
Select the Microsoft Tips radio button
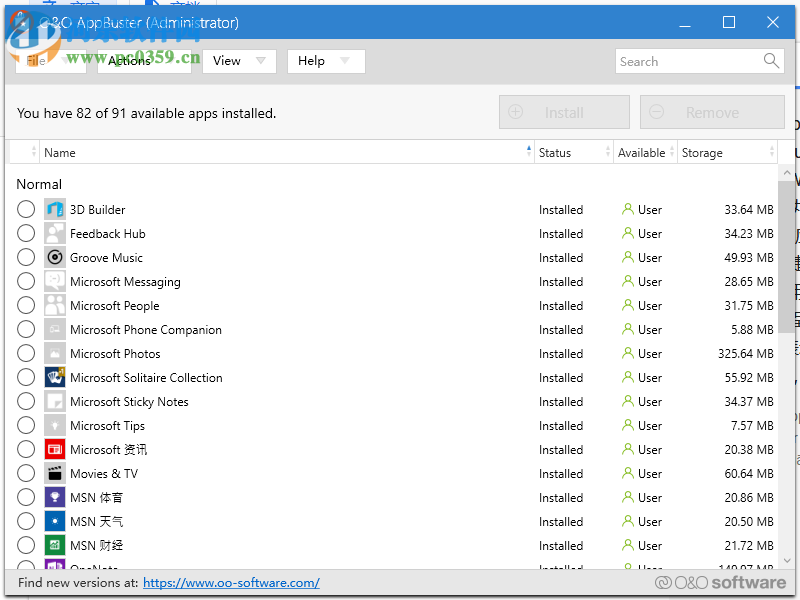coord(26,426)
